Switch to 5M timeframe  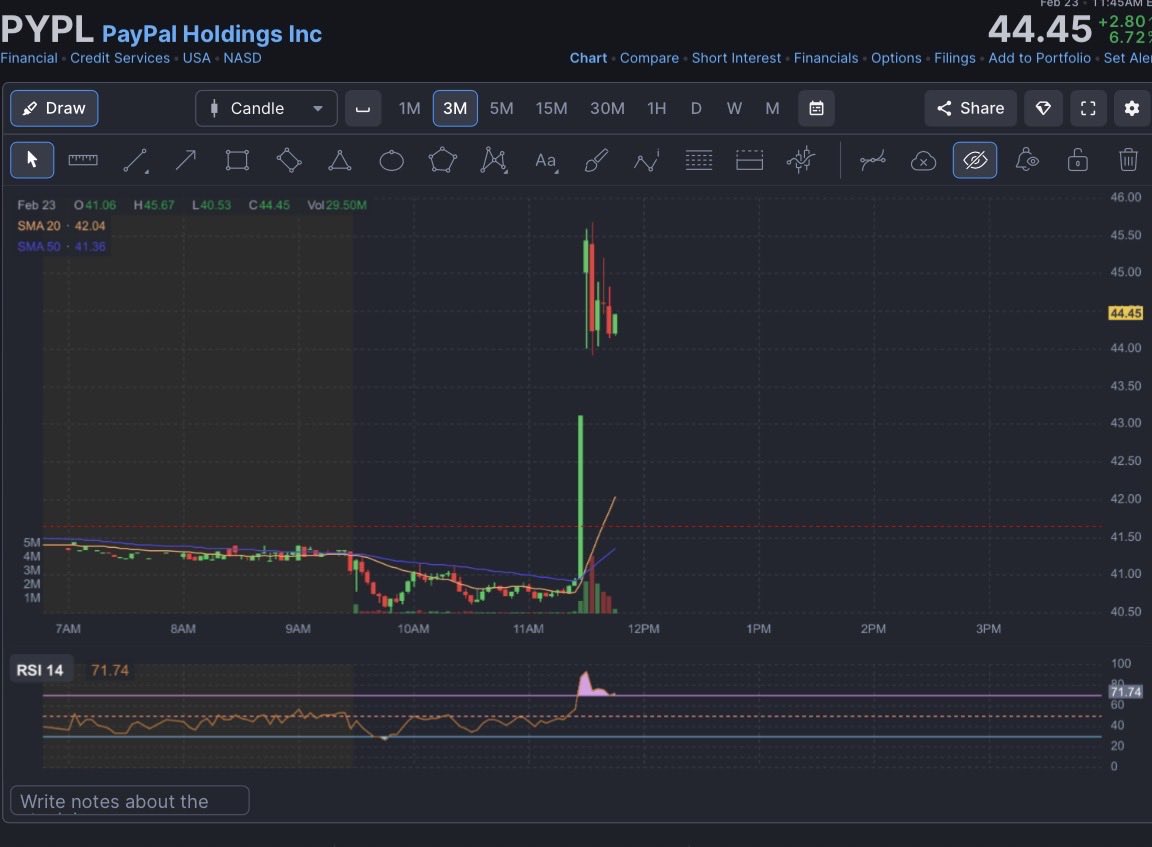502,109
